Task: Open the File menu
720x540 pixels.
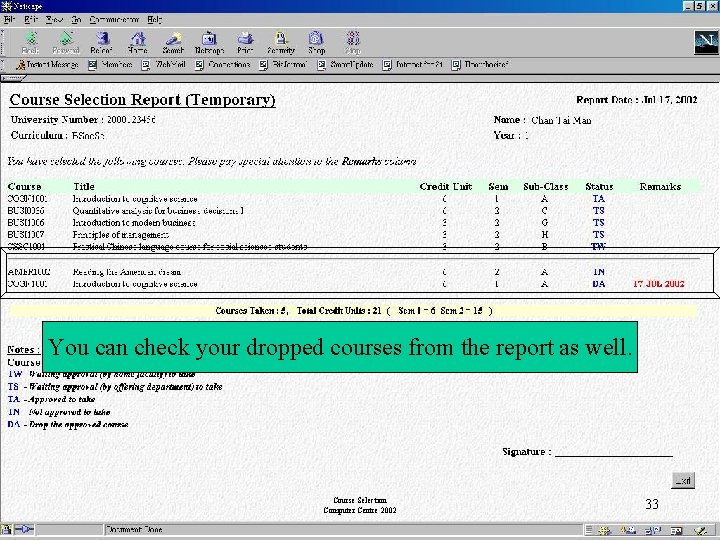Action: click(x=9, y=20)
